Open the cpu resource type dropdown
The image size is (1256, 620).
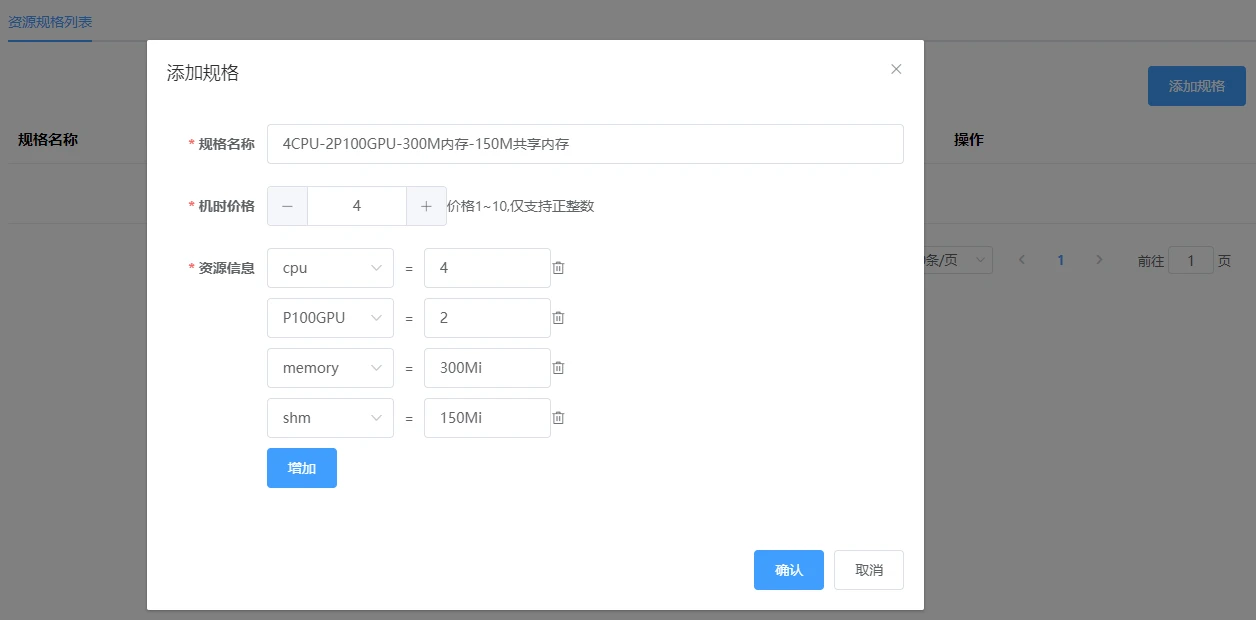(x=330, y=268)
